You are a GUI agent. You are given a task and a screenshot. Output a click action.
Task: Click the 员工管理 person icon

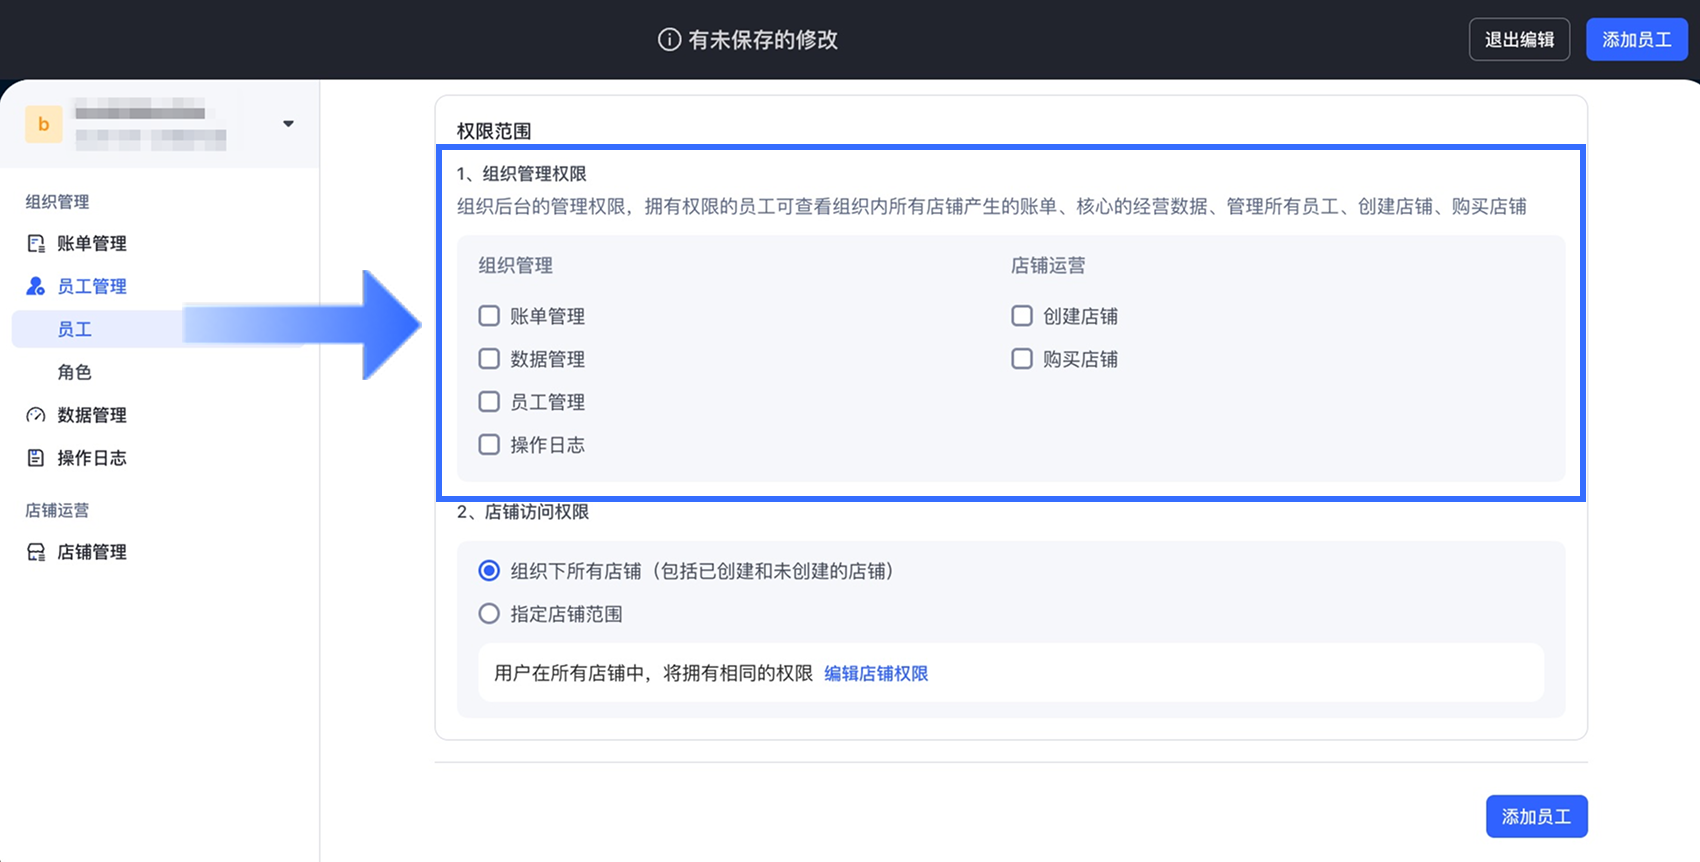tap(36, 286)
